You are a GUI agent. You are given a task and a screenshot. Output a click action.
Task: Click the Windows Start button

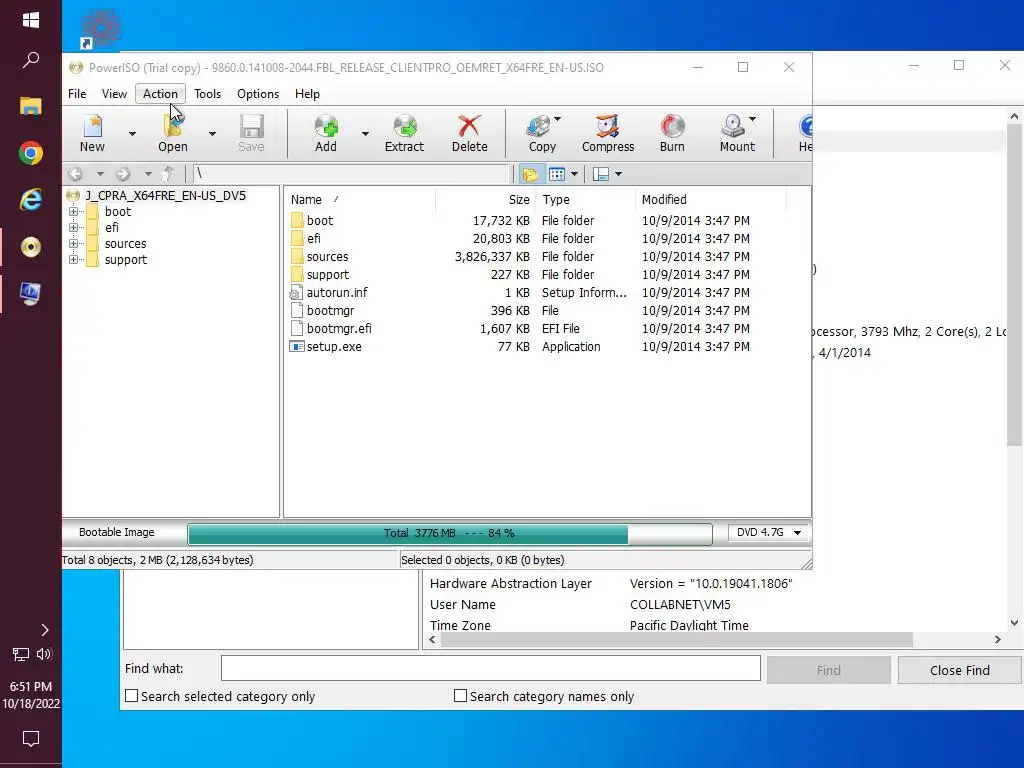31,20
